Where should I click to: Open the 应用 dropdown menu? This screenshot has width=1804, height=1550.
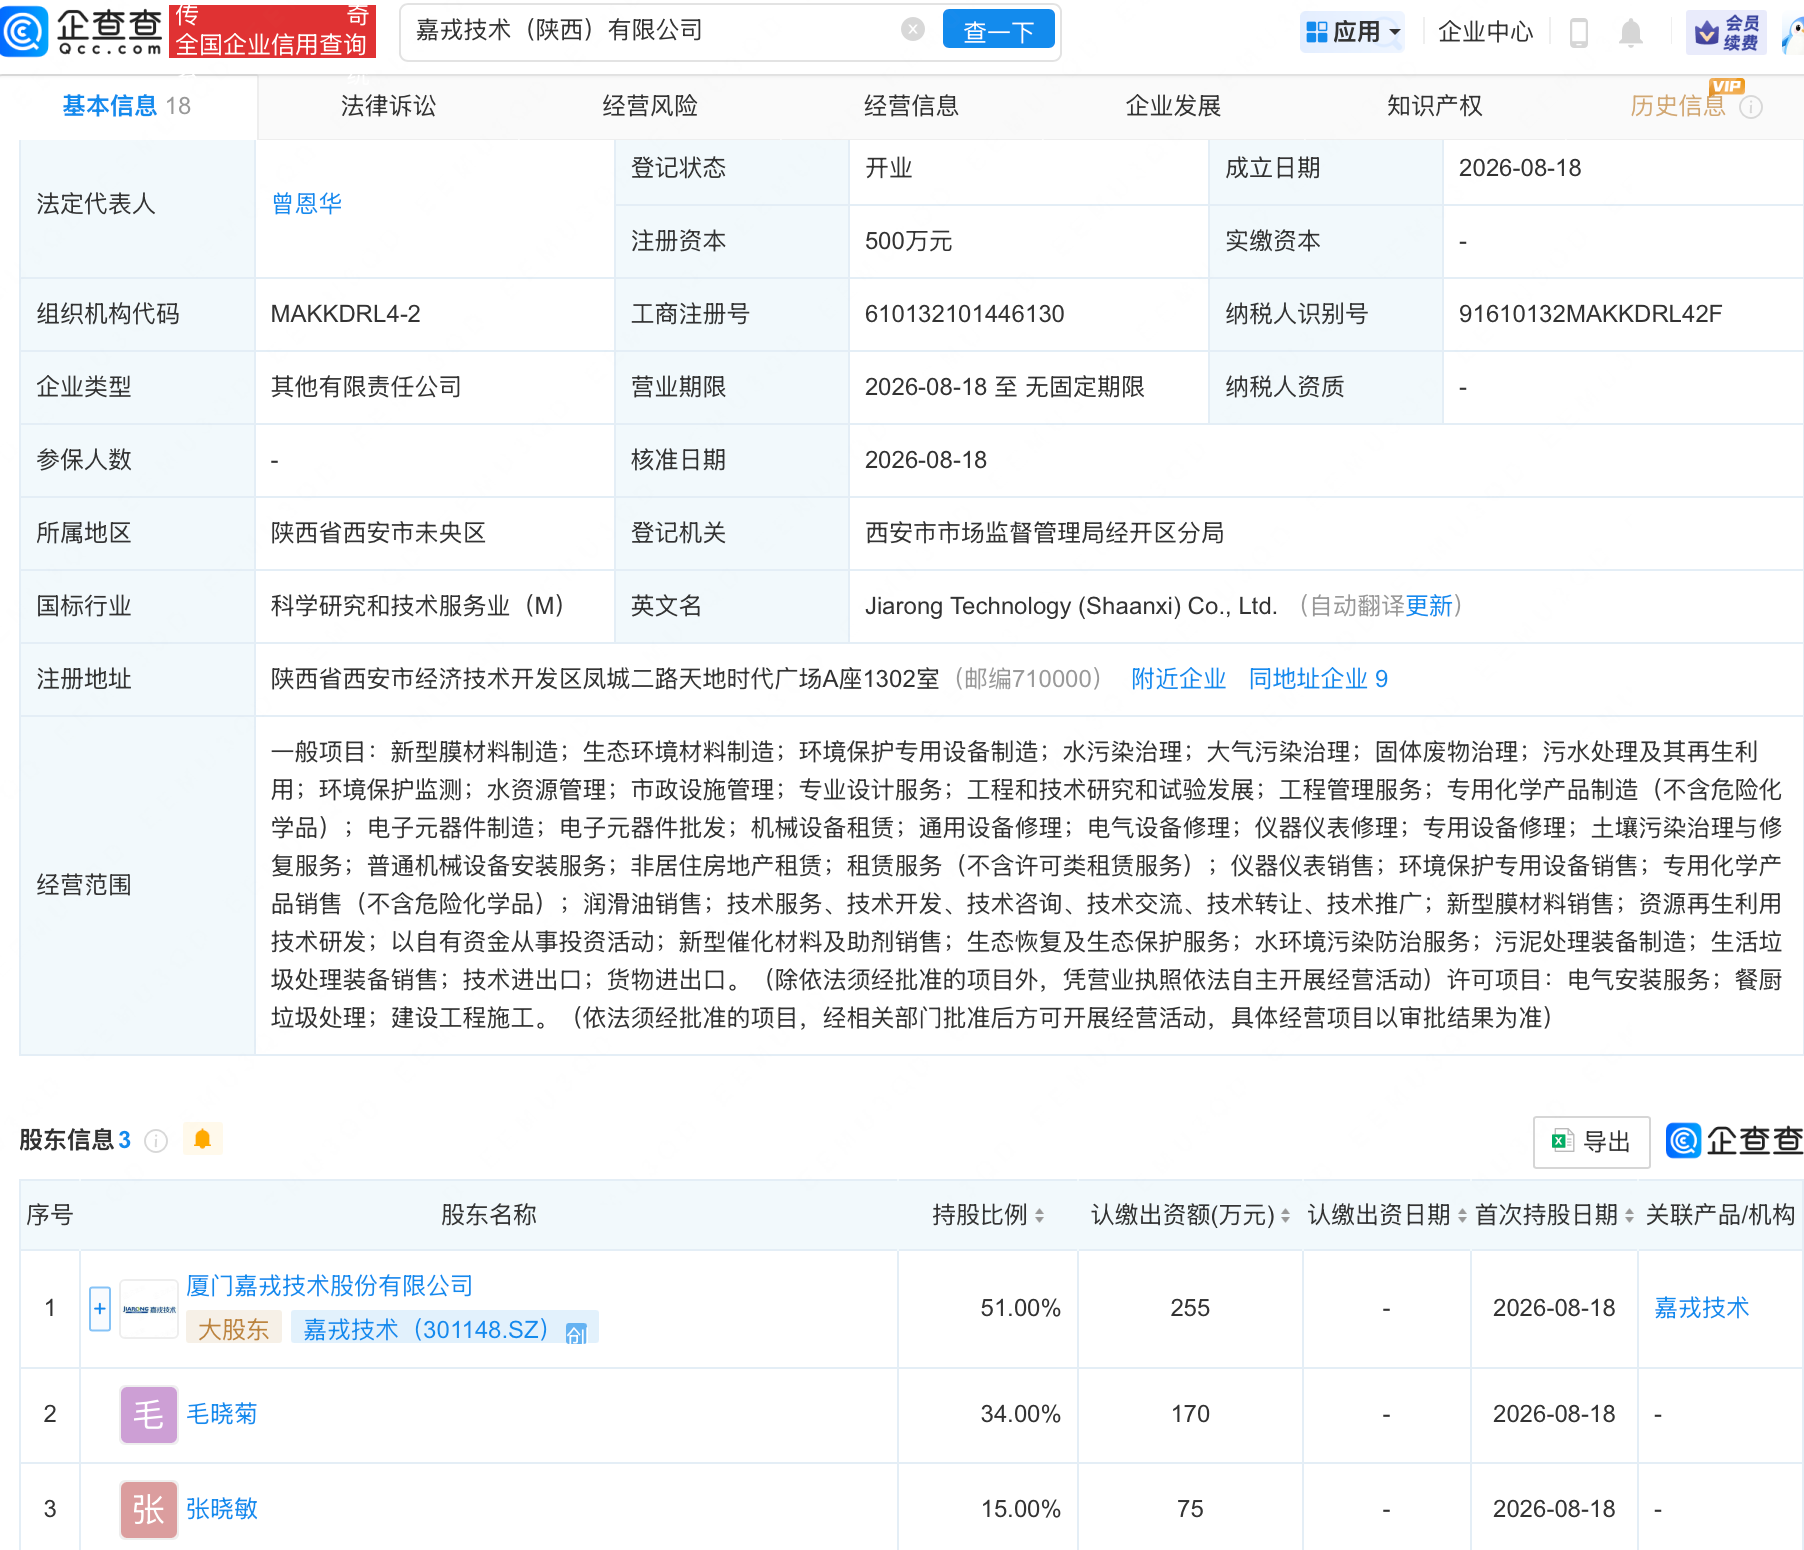(1353, 32)
